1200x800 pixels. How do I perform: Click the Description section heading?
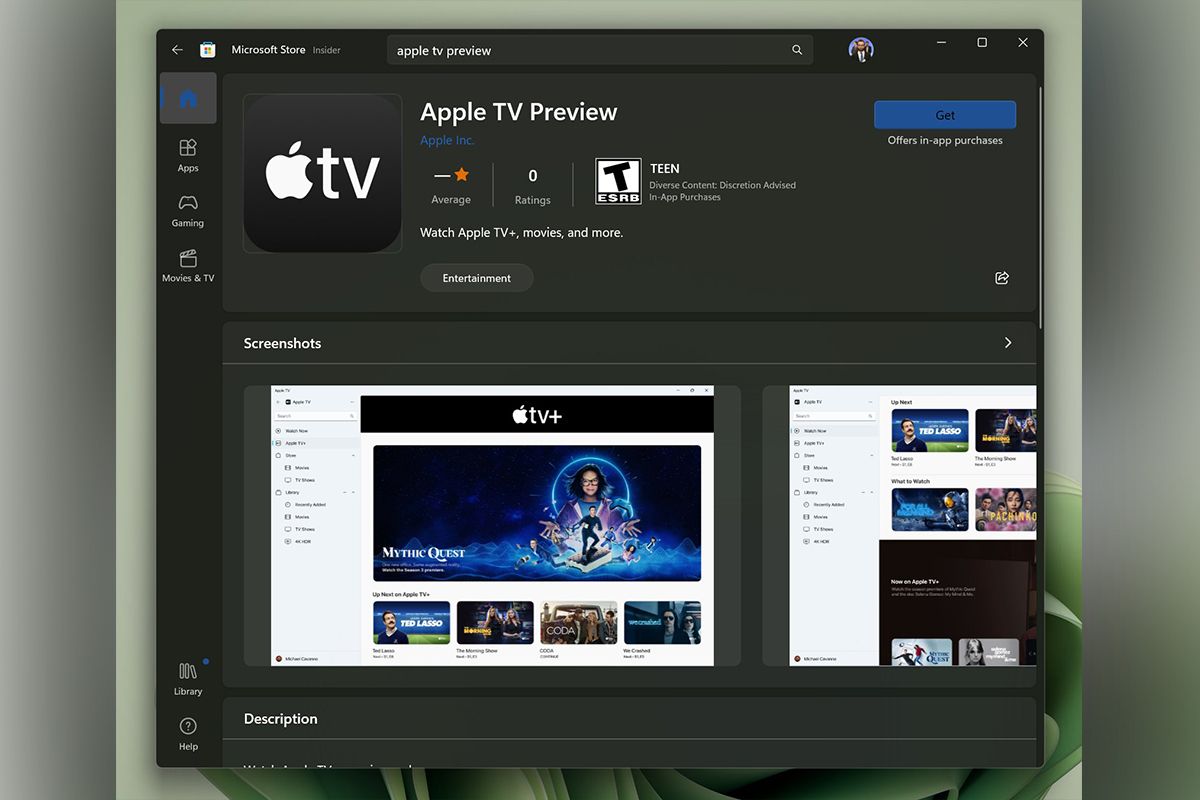[281, 719]
